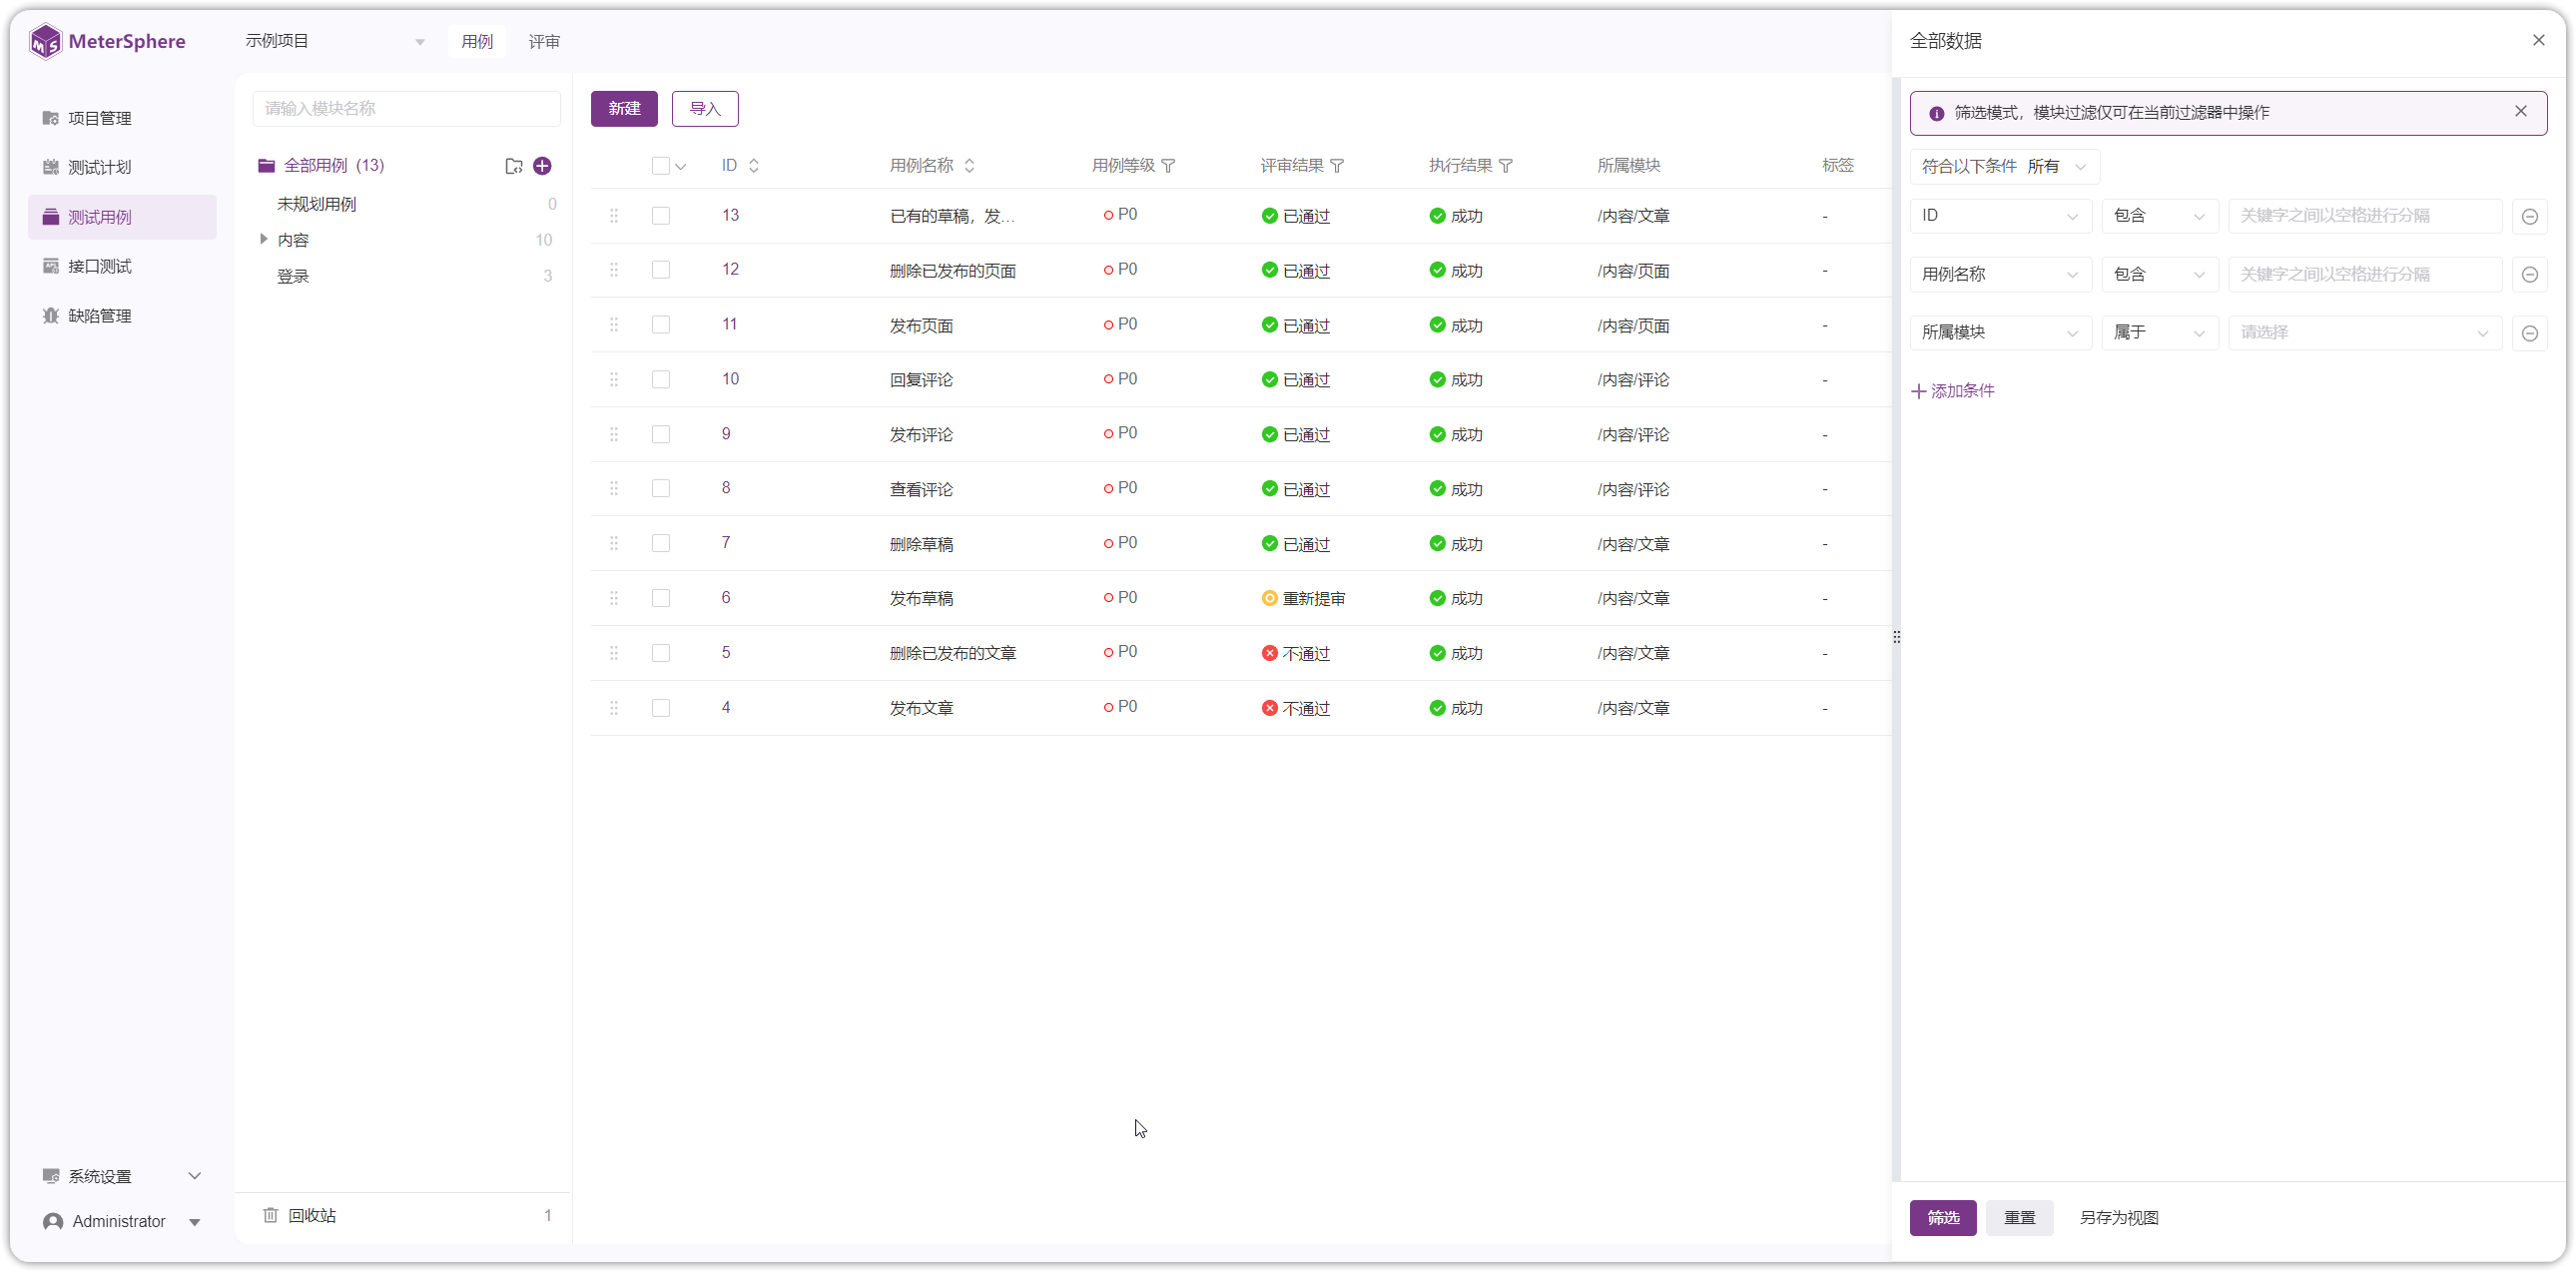Open the 回收站 recycle bin
The image size is (2576, 1272).
tap(312, 1216)
